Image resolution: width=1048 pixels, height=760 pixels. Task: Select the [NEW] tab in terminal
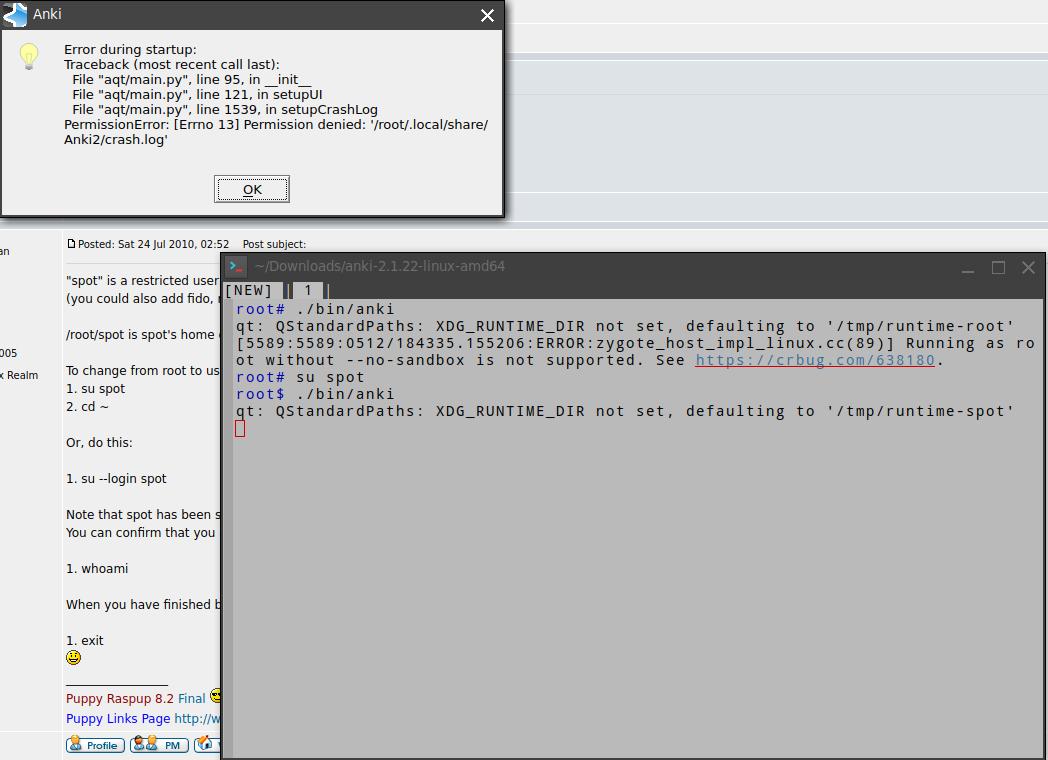coord(249,291)
